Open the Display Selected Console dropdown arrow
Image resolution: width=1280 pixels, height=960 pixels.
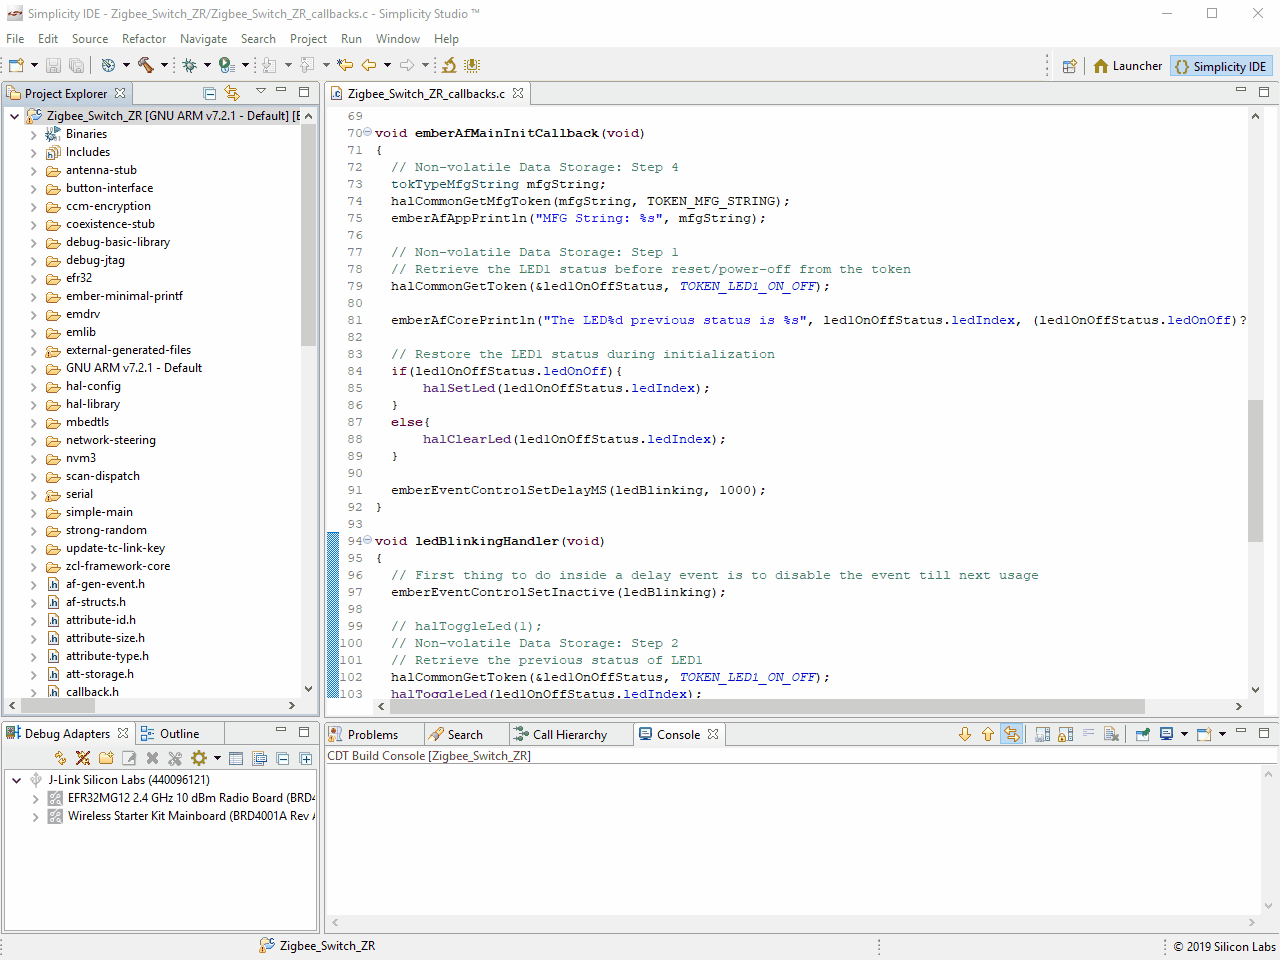click(x=1184, y=734)
